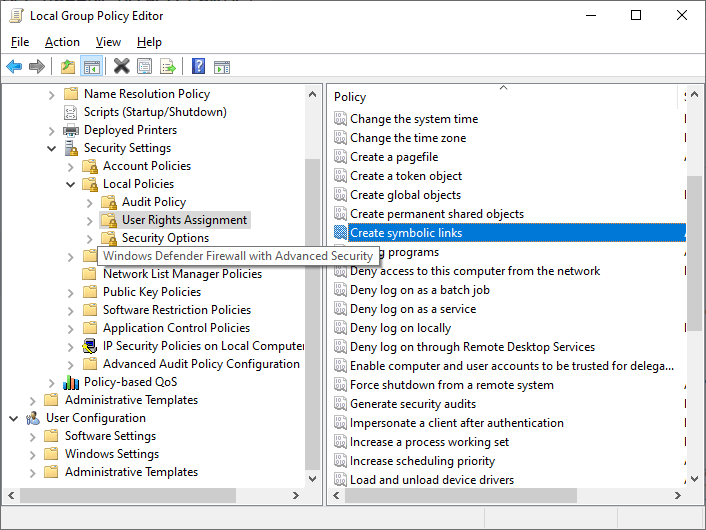Click the Audit Policy folder icon

point(109,203)
